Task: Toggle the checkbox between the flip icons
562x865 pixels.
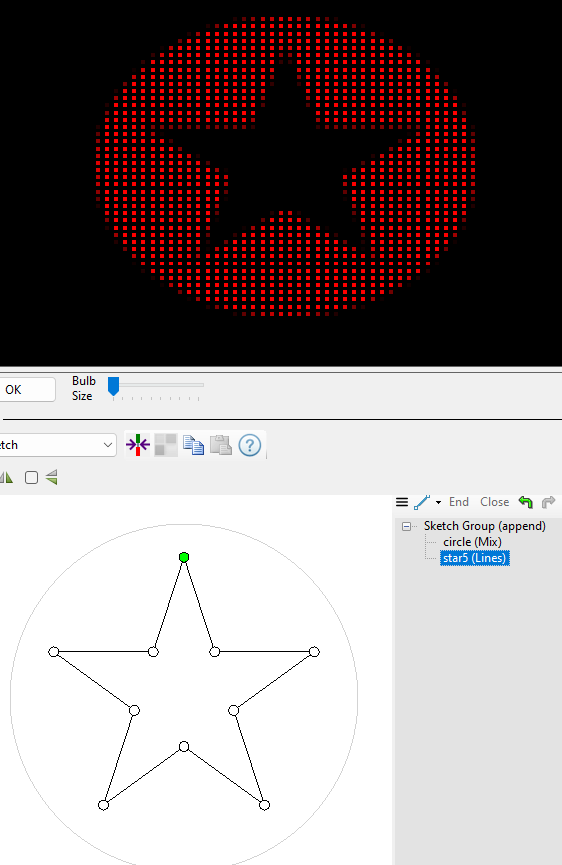Action: coord(31,477)
